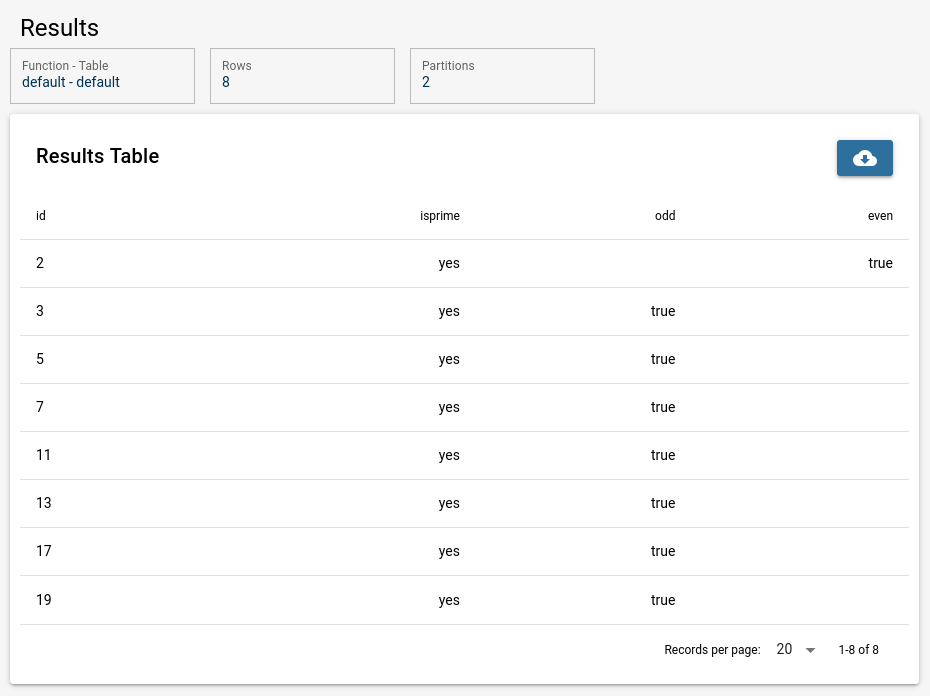This screenshot has height=696, width=930.
Task: Select the row with id 7
Action: pos(464,408)
